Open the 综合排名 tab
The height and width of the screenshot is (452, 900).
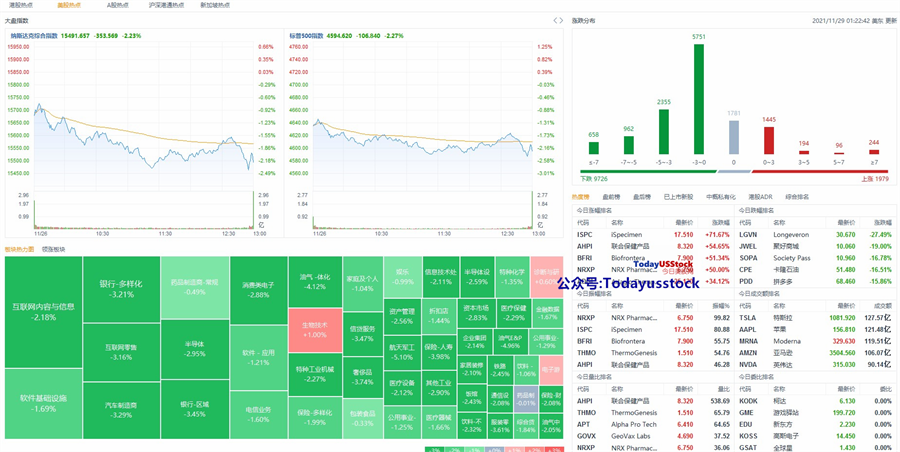797,196
